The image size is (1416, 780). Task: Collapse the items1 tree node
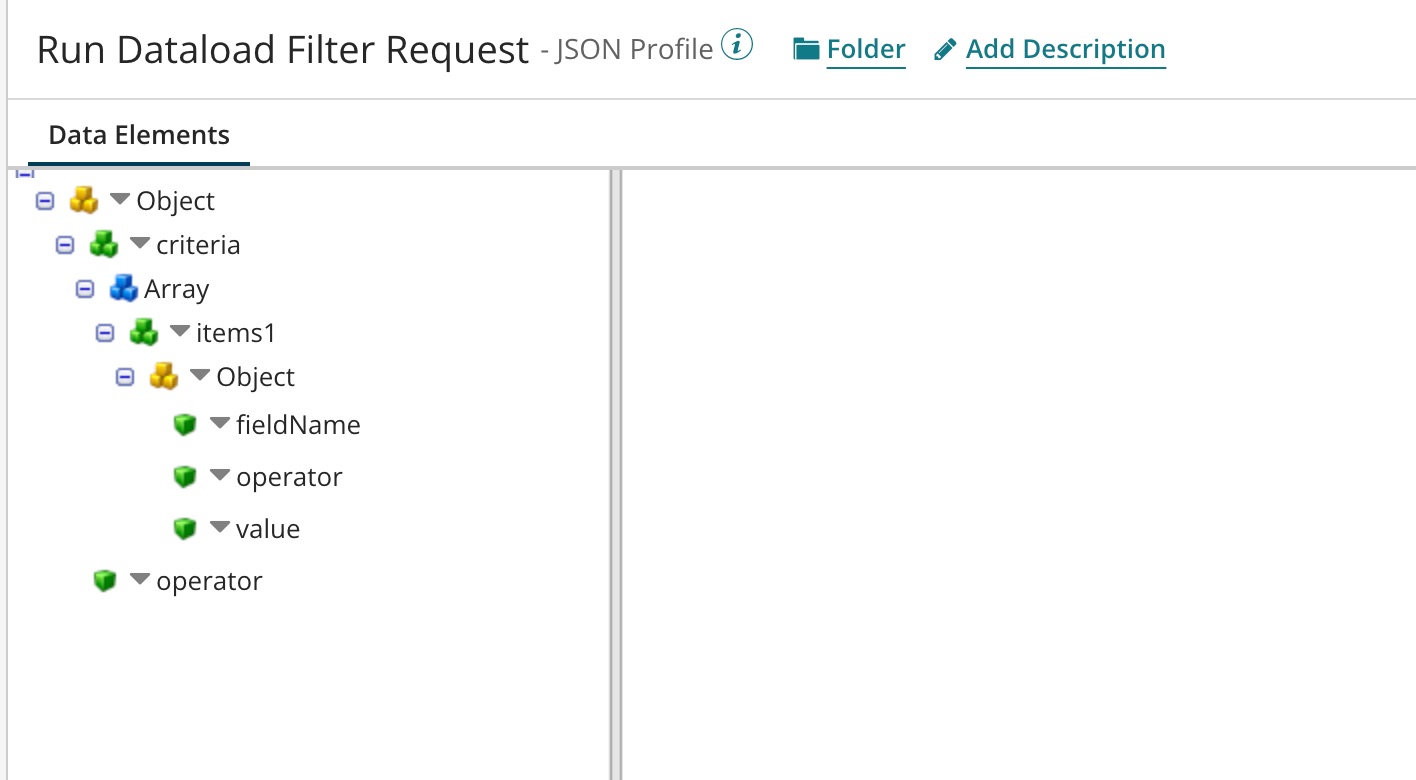(105, 333)
